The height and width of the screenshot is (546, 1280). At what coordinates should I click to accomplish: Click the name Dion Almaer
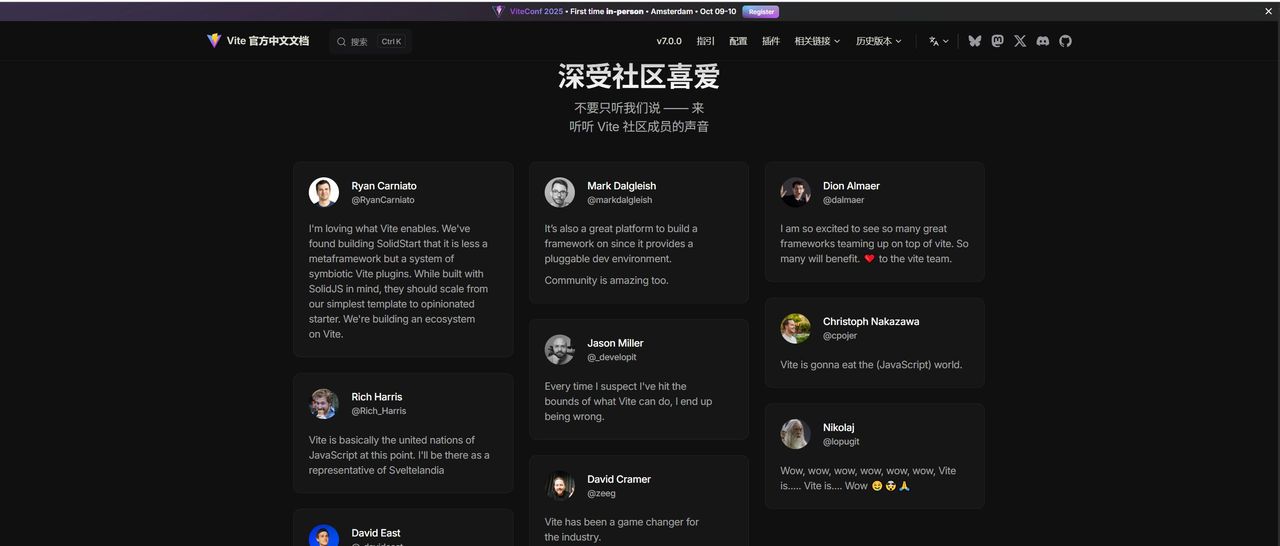[851, 186]
